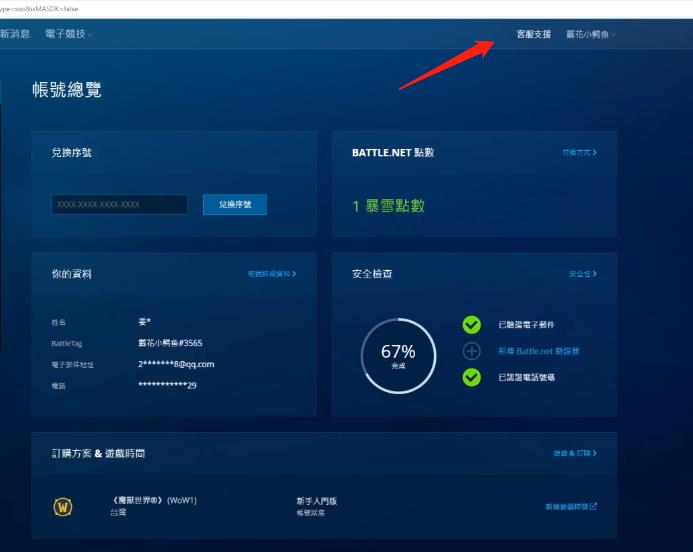Image resolution: width=693 pixels, height=552 pixels.
Task: Click the '已驗證電子郵件' verified email text
Action: click(526, 324)
